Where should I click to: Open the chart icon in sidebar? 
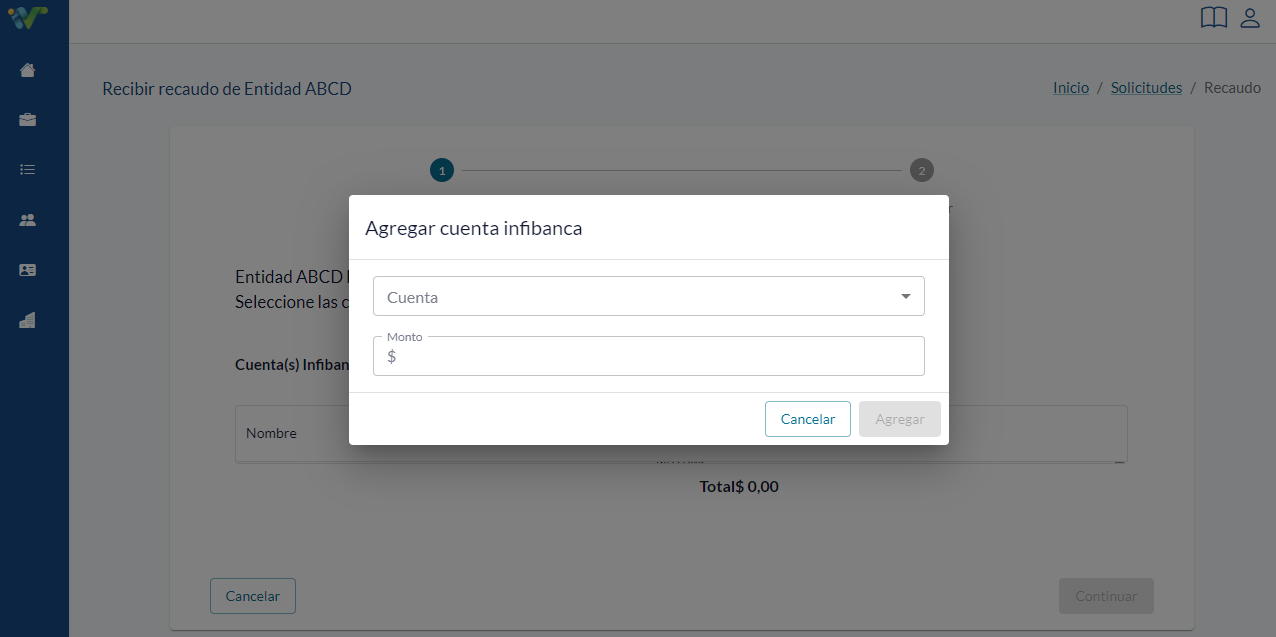point(28,320)
